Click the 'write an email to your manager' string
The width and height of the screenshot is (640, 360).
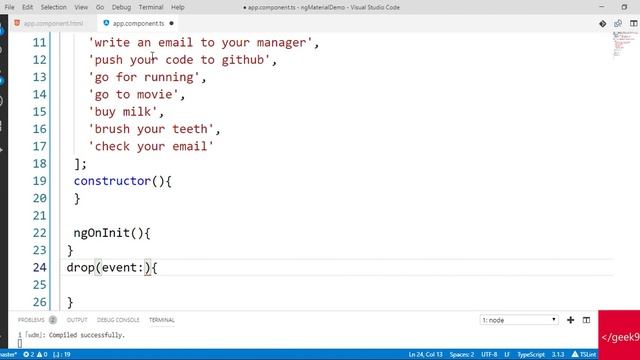coord(200,42)
